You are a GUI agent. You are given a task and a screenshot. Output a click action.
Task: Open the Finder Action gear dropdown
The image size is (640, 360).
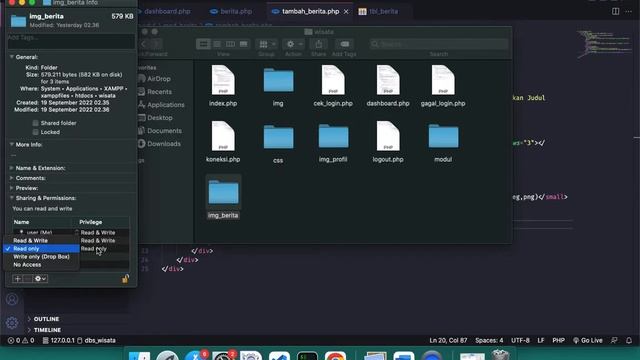point(294,44)
